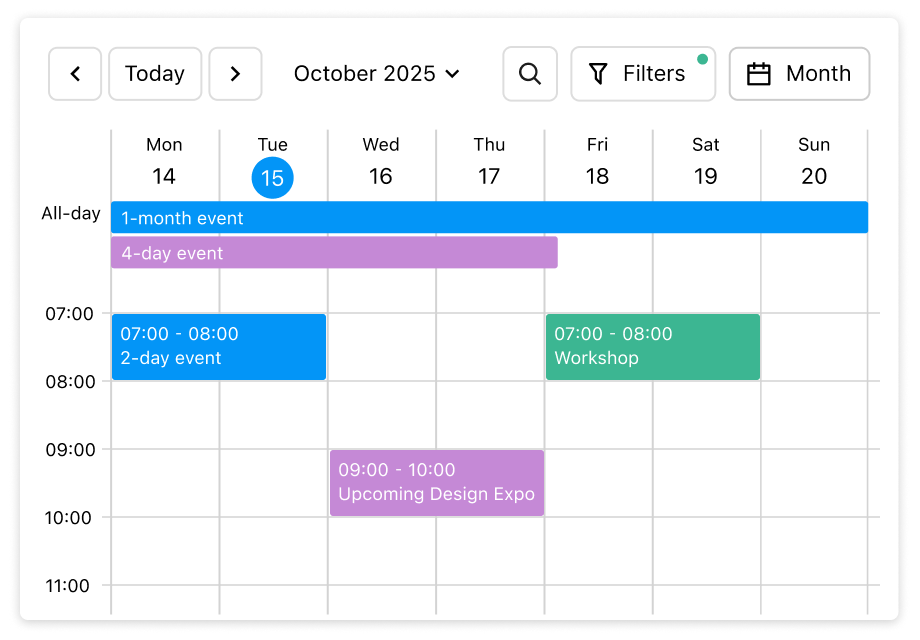The width and height of the screenshot is (920, 640).
Task: Open the Upcoming Design Expo event
Action: 437,483
